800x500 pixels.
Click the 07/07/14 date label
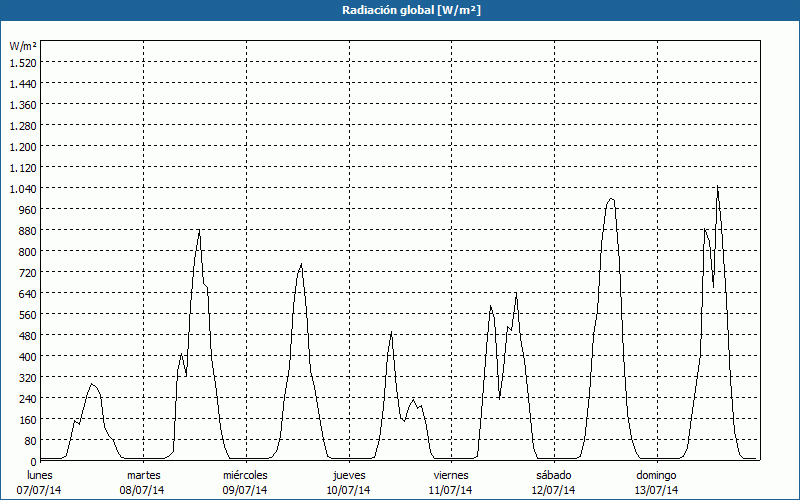point(40,490)
